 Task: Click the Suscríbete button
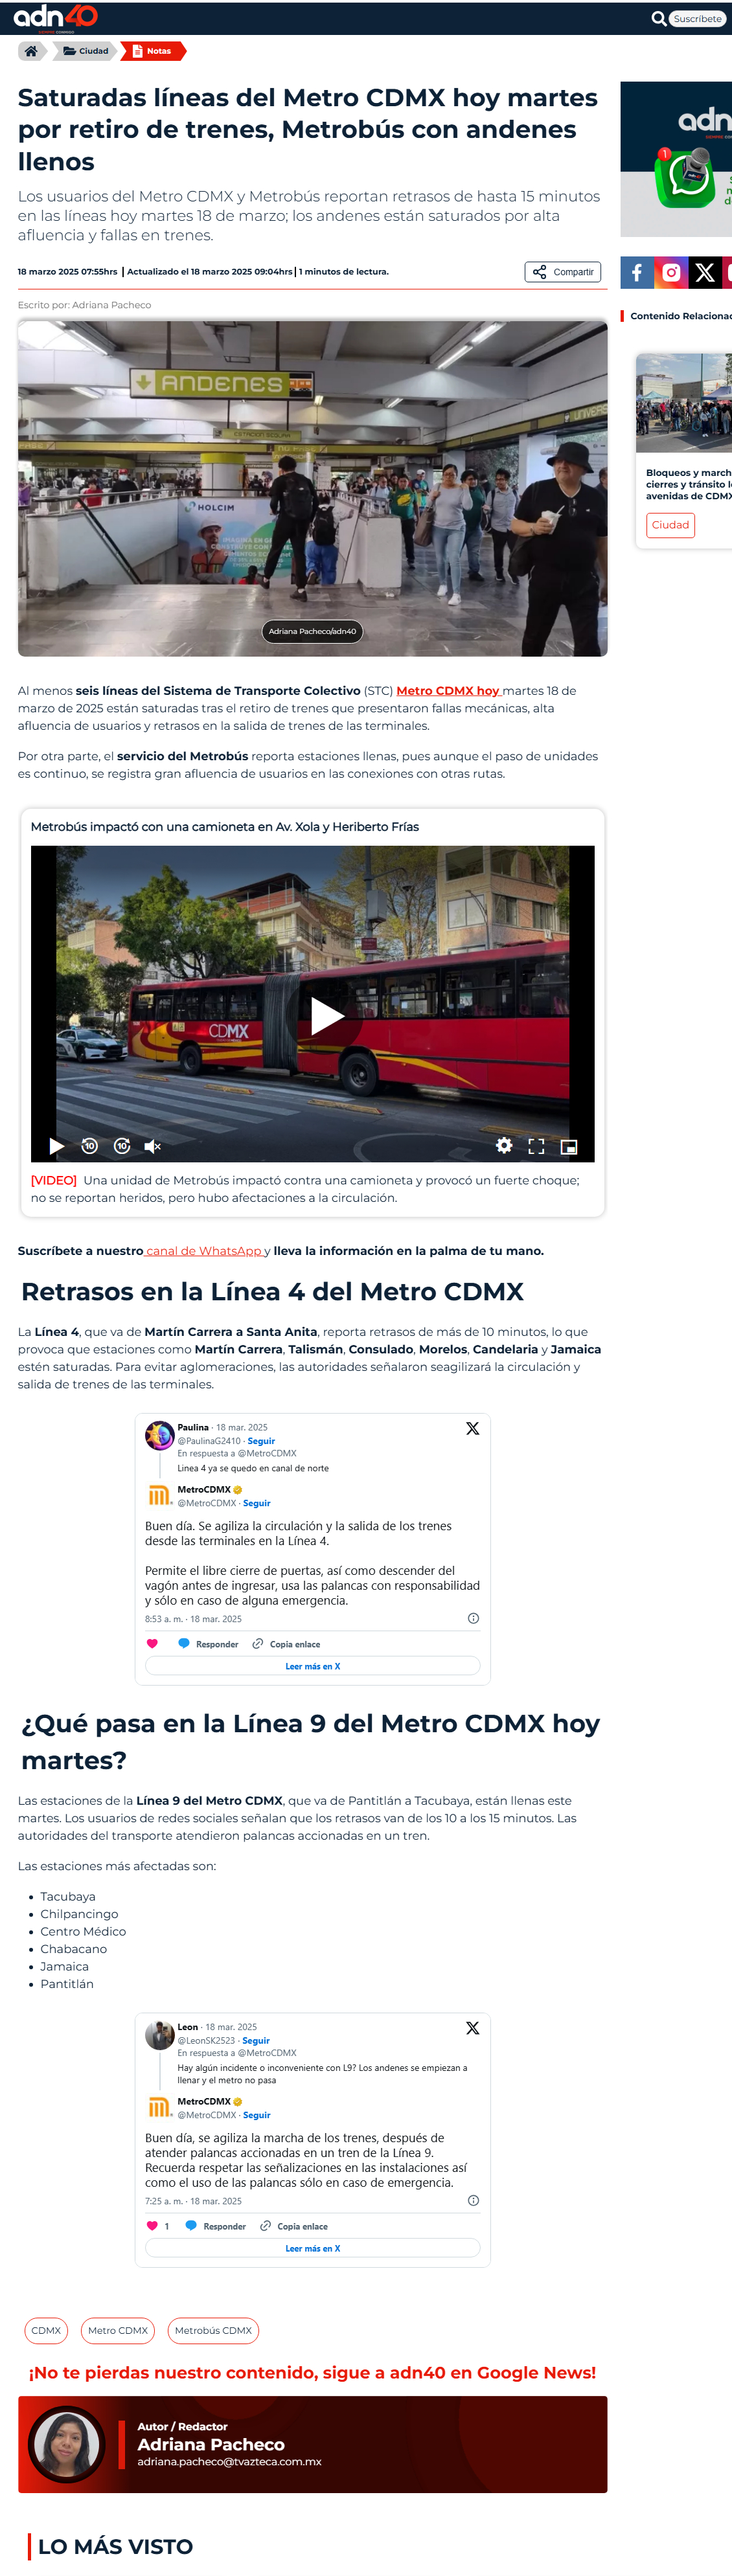pyautogui.click(x=697, y=18)
